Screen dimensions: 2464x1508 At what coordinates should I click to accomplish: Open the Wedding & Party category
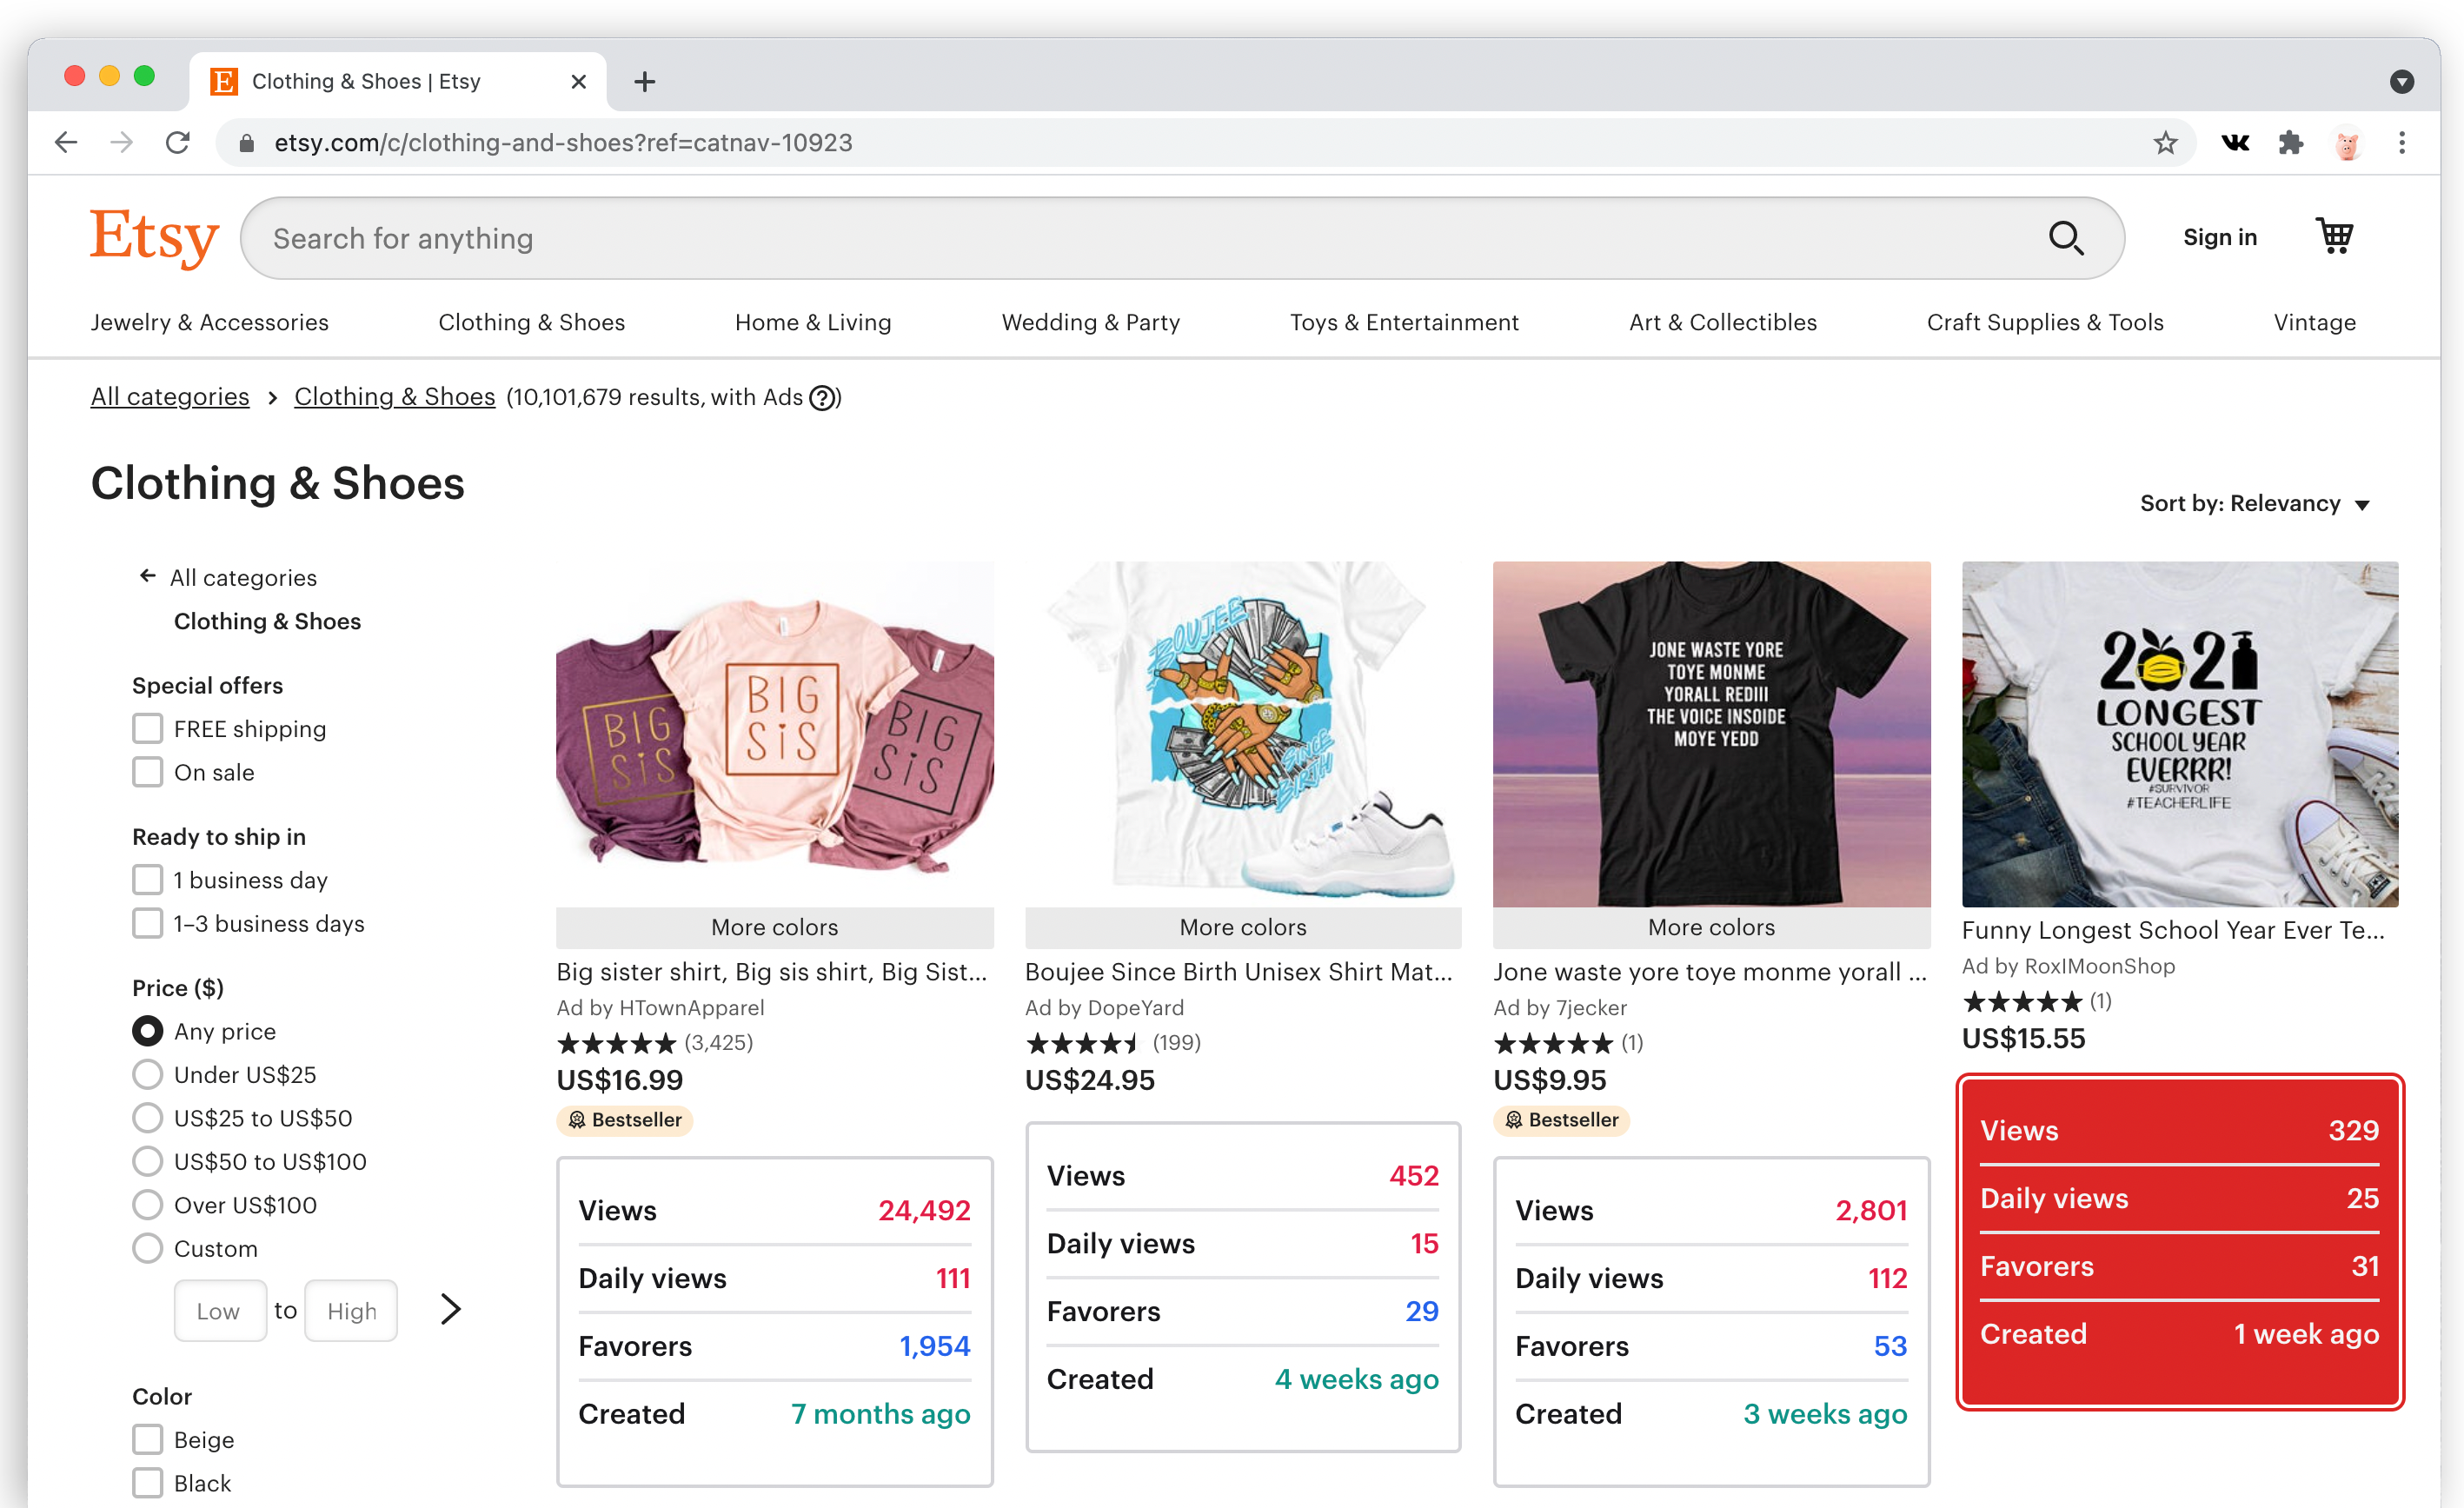pyautogui.click(x=1090, y=322)
